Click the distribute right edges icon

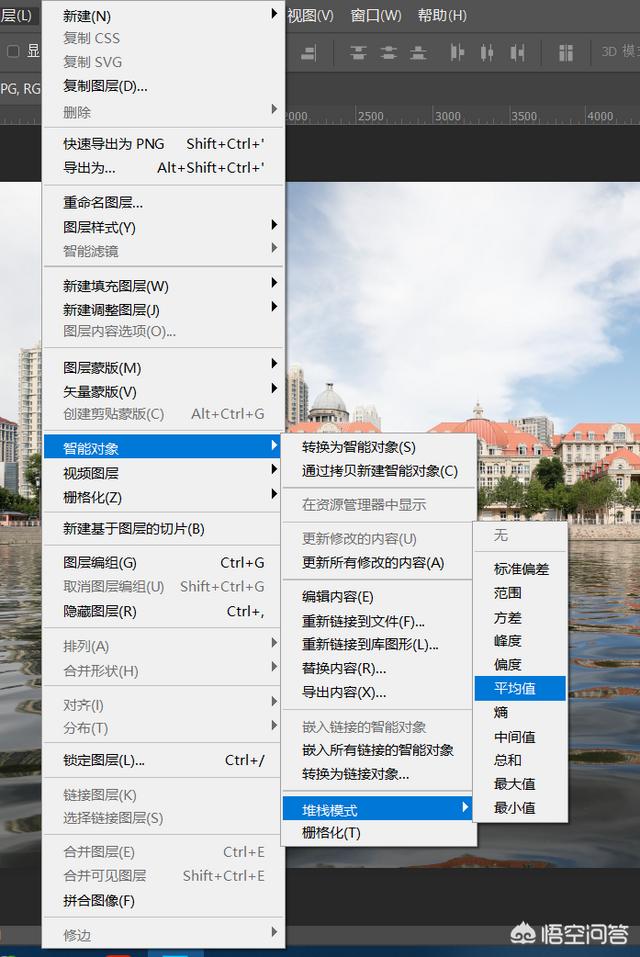click(516, 51)
